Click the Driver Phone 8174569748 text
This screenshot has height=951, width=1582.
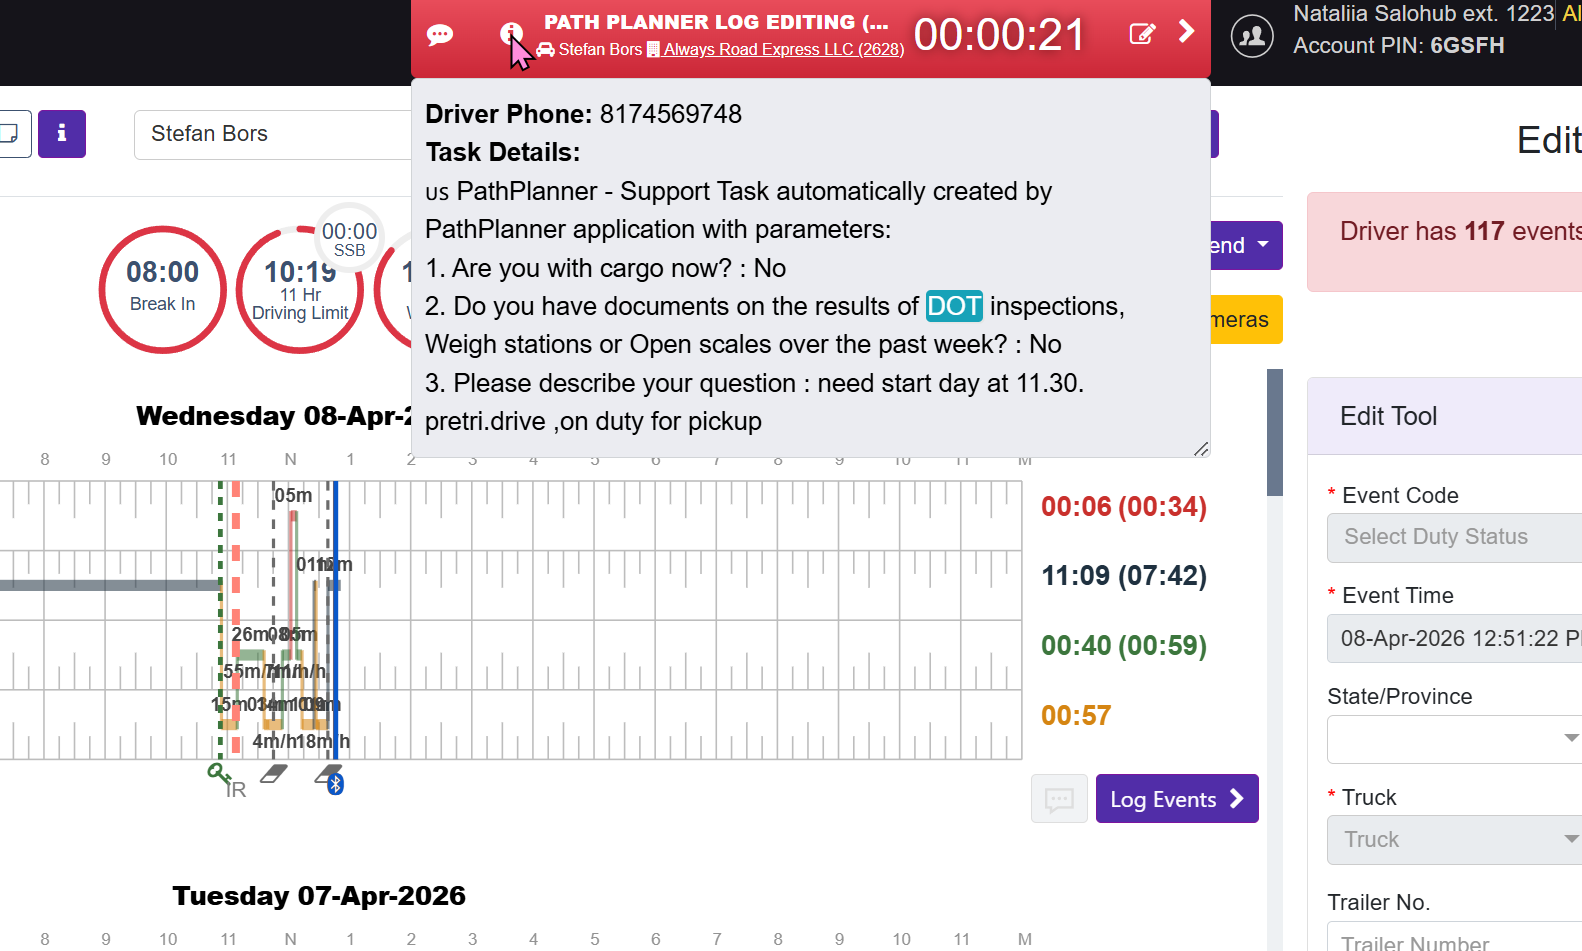pos(584,114)
